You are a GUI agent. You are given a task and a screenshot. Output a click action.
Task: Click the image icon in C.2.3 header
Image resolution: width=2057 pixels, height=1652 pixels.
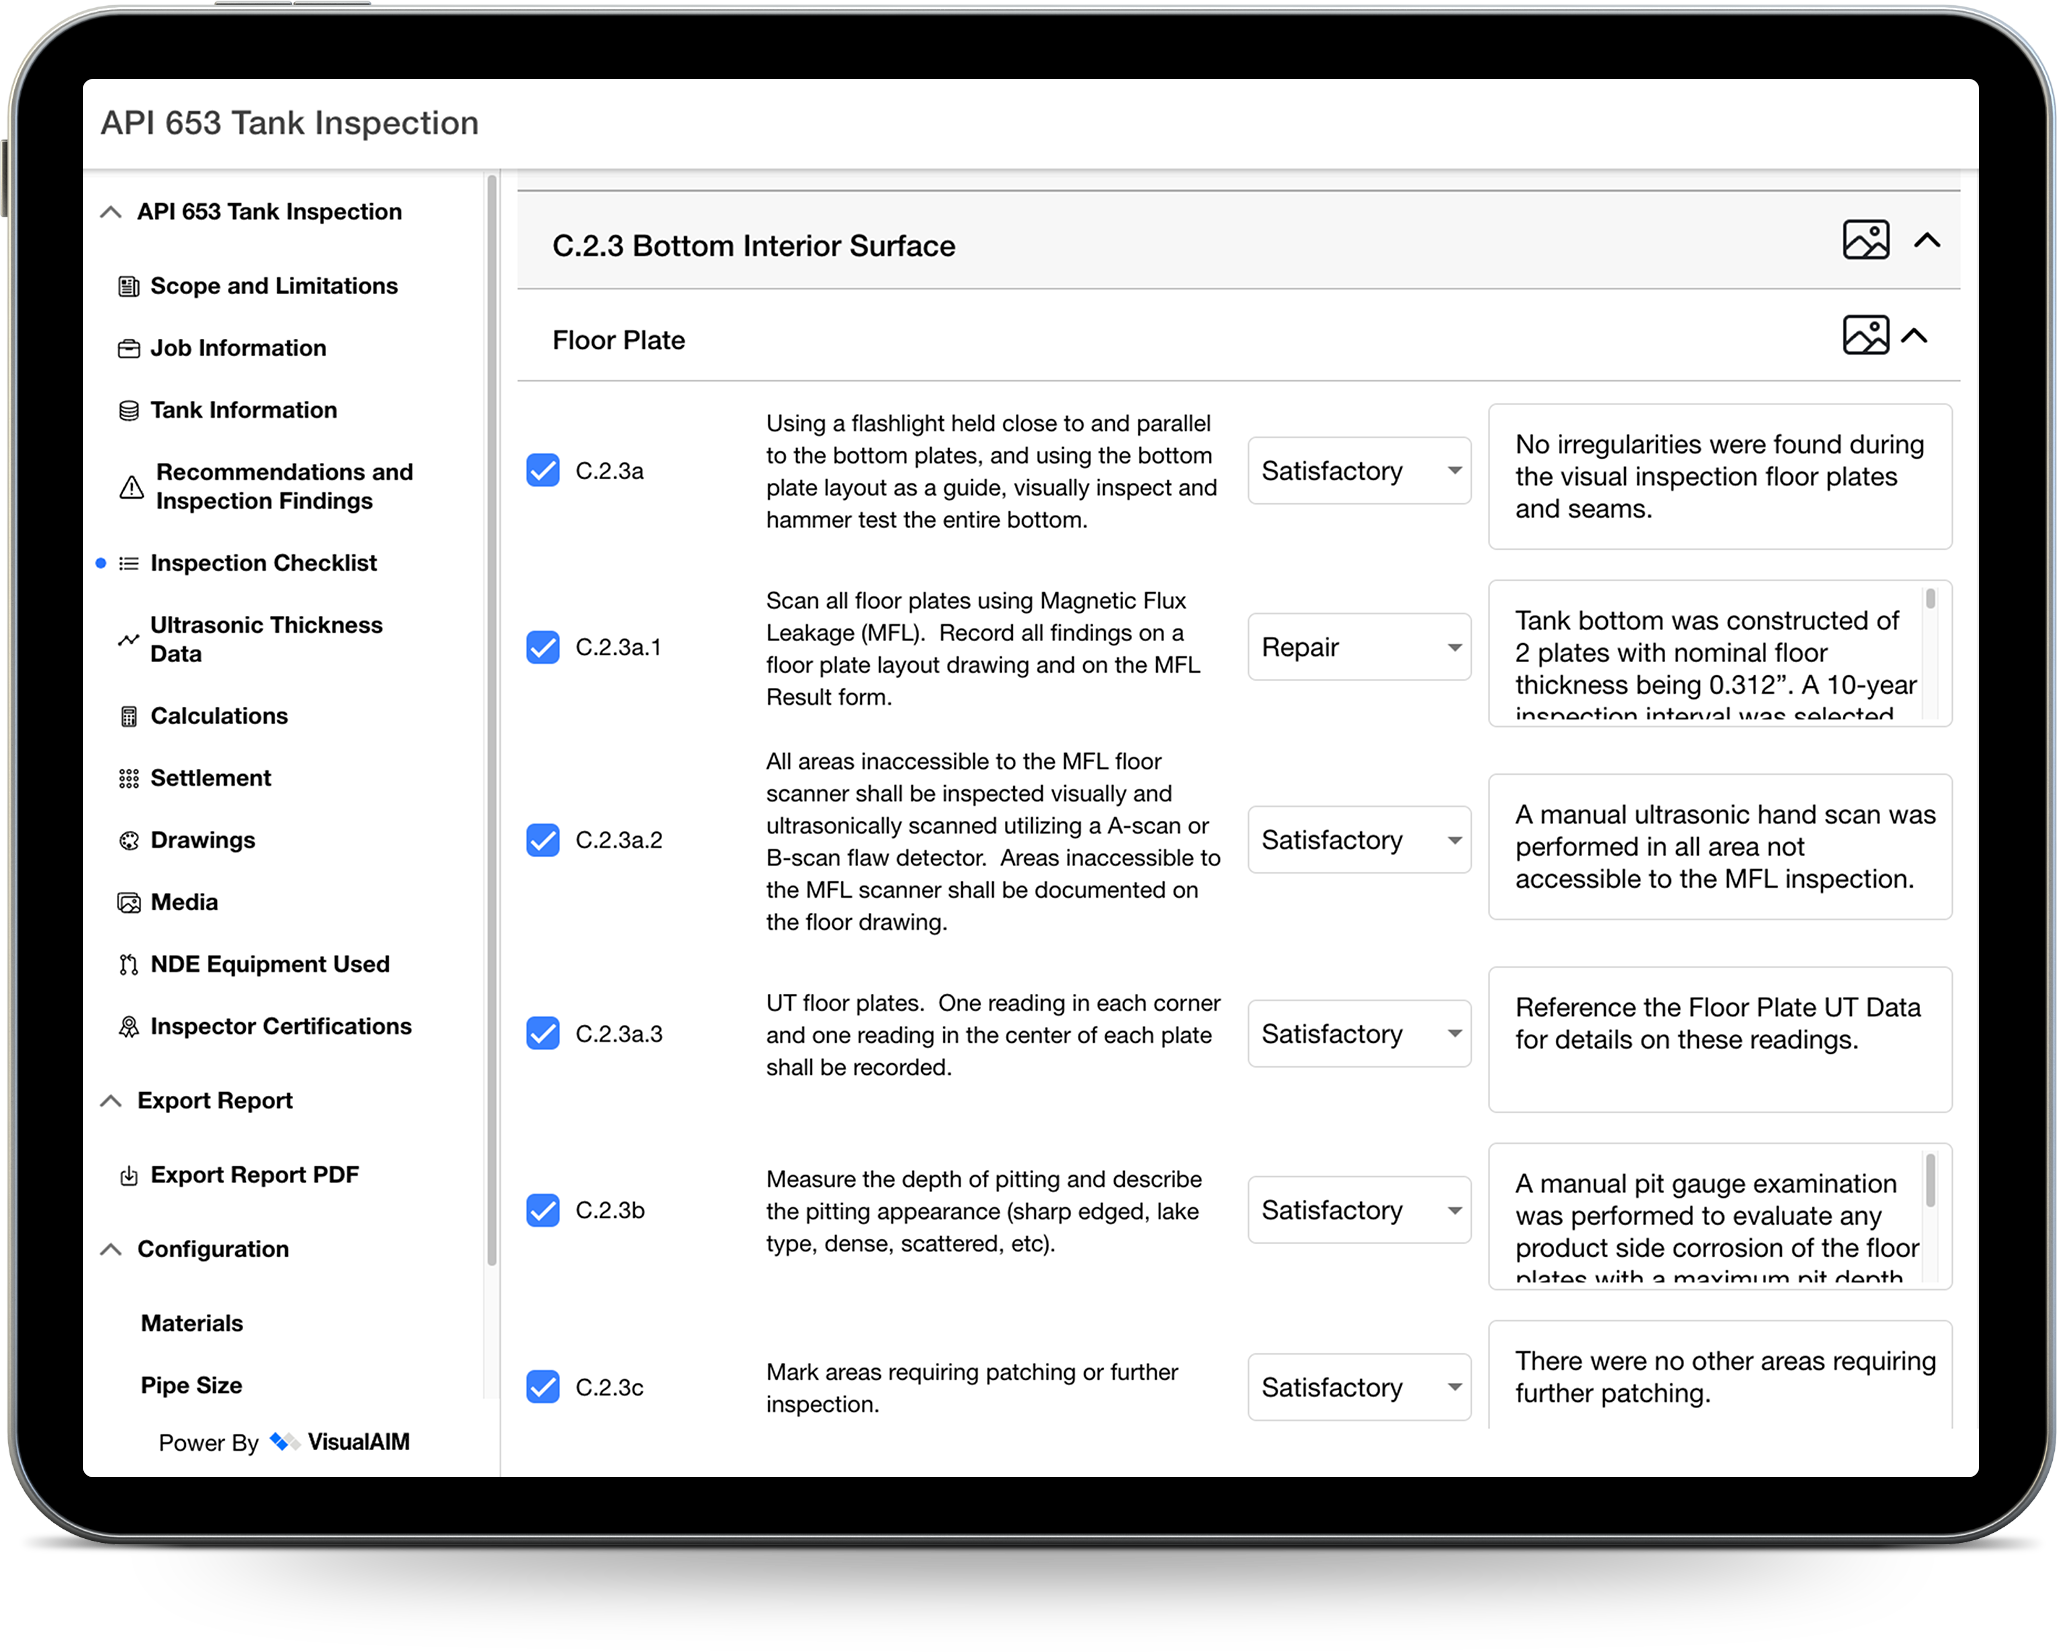[1865, 240]
